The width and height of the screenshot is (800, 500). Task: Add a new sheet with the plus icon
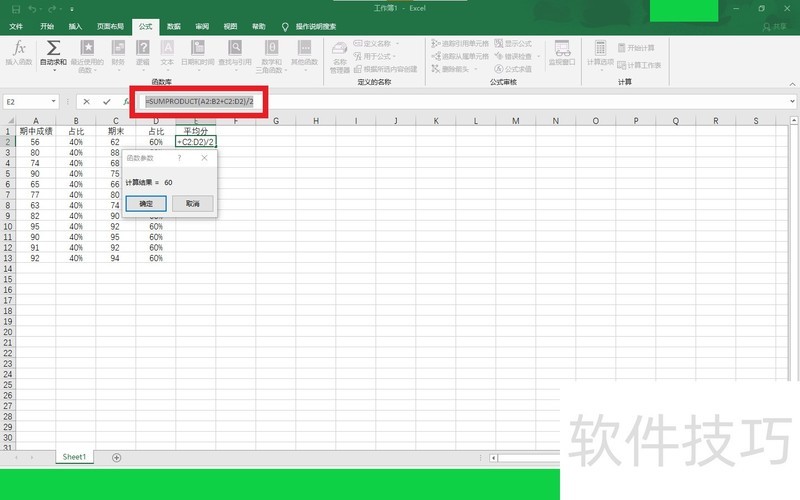click(x=116, y=458)
